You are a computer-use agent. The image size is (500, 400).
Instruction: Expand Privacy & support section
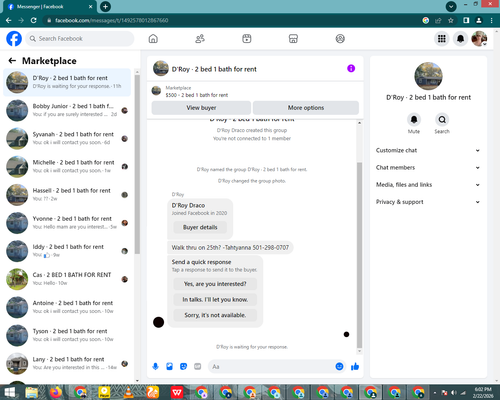click(428, 202)
